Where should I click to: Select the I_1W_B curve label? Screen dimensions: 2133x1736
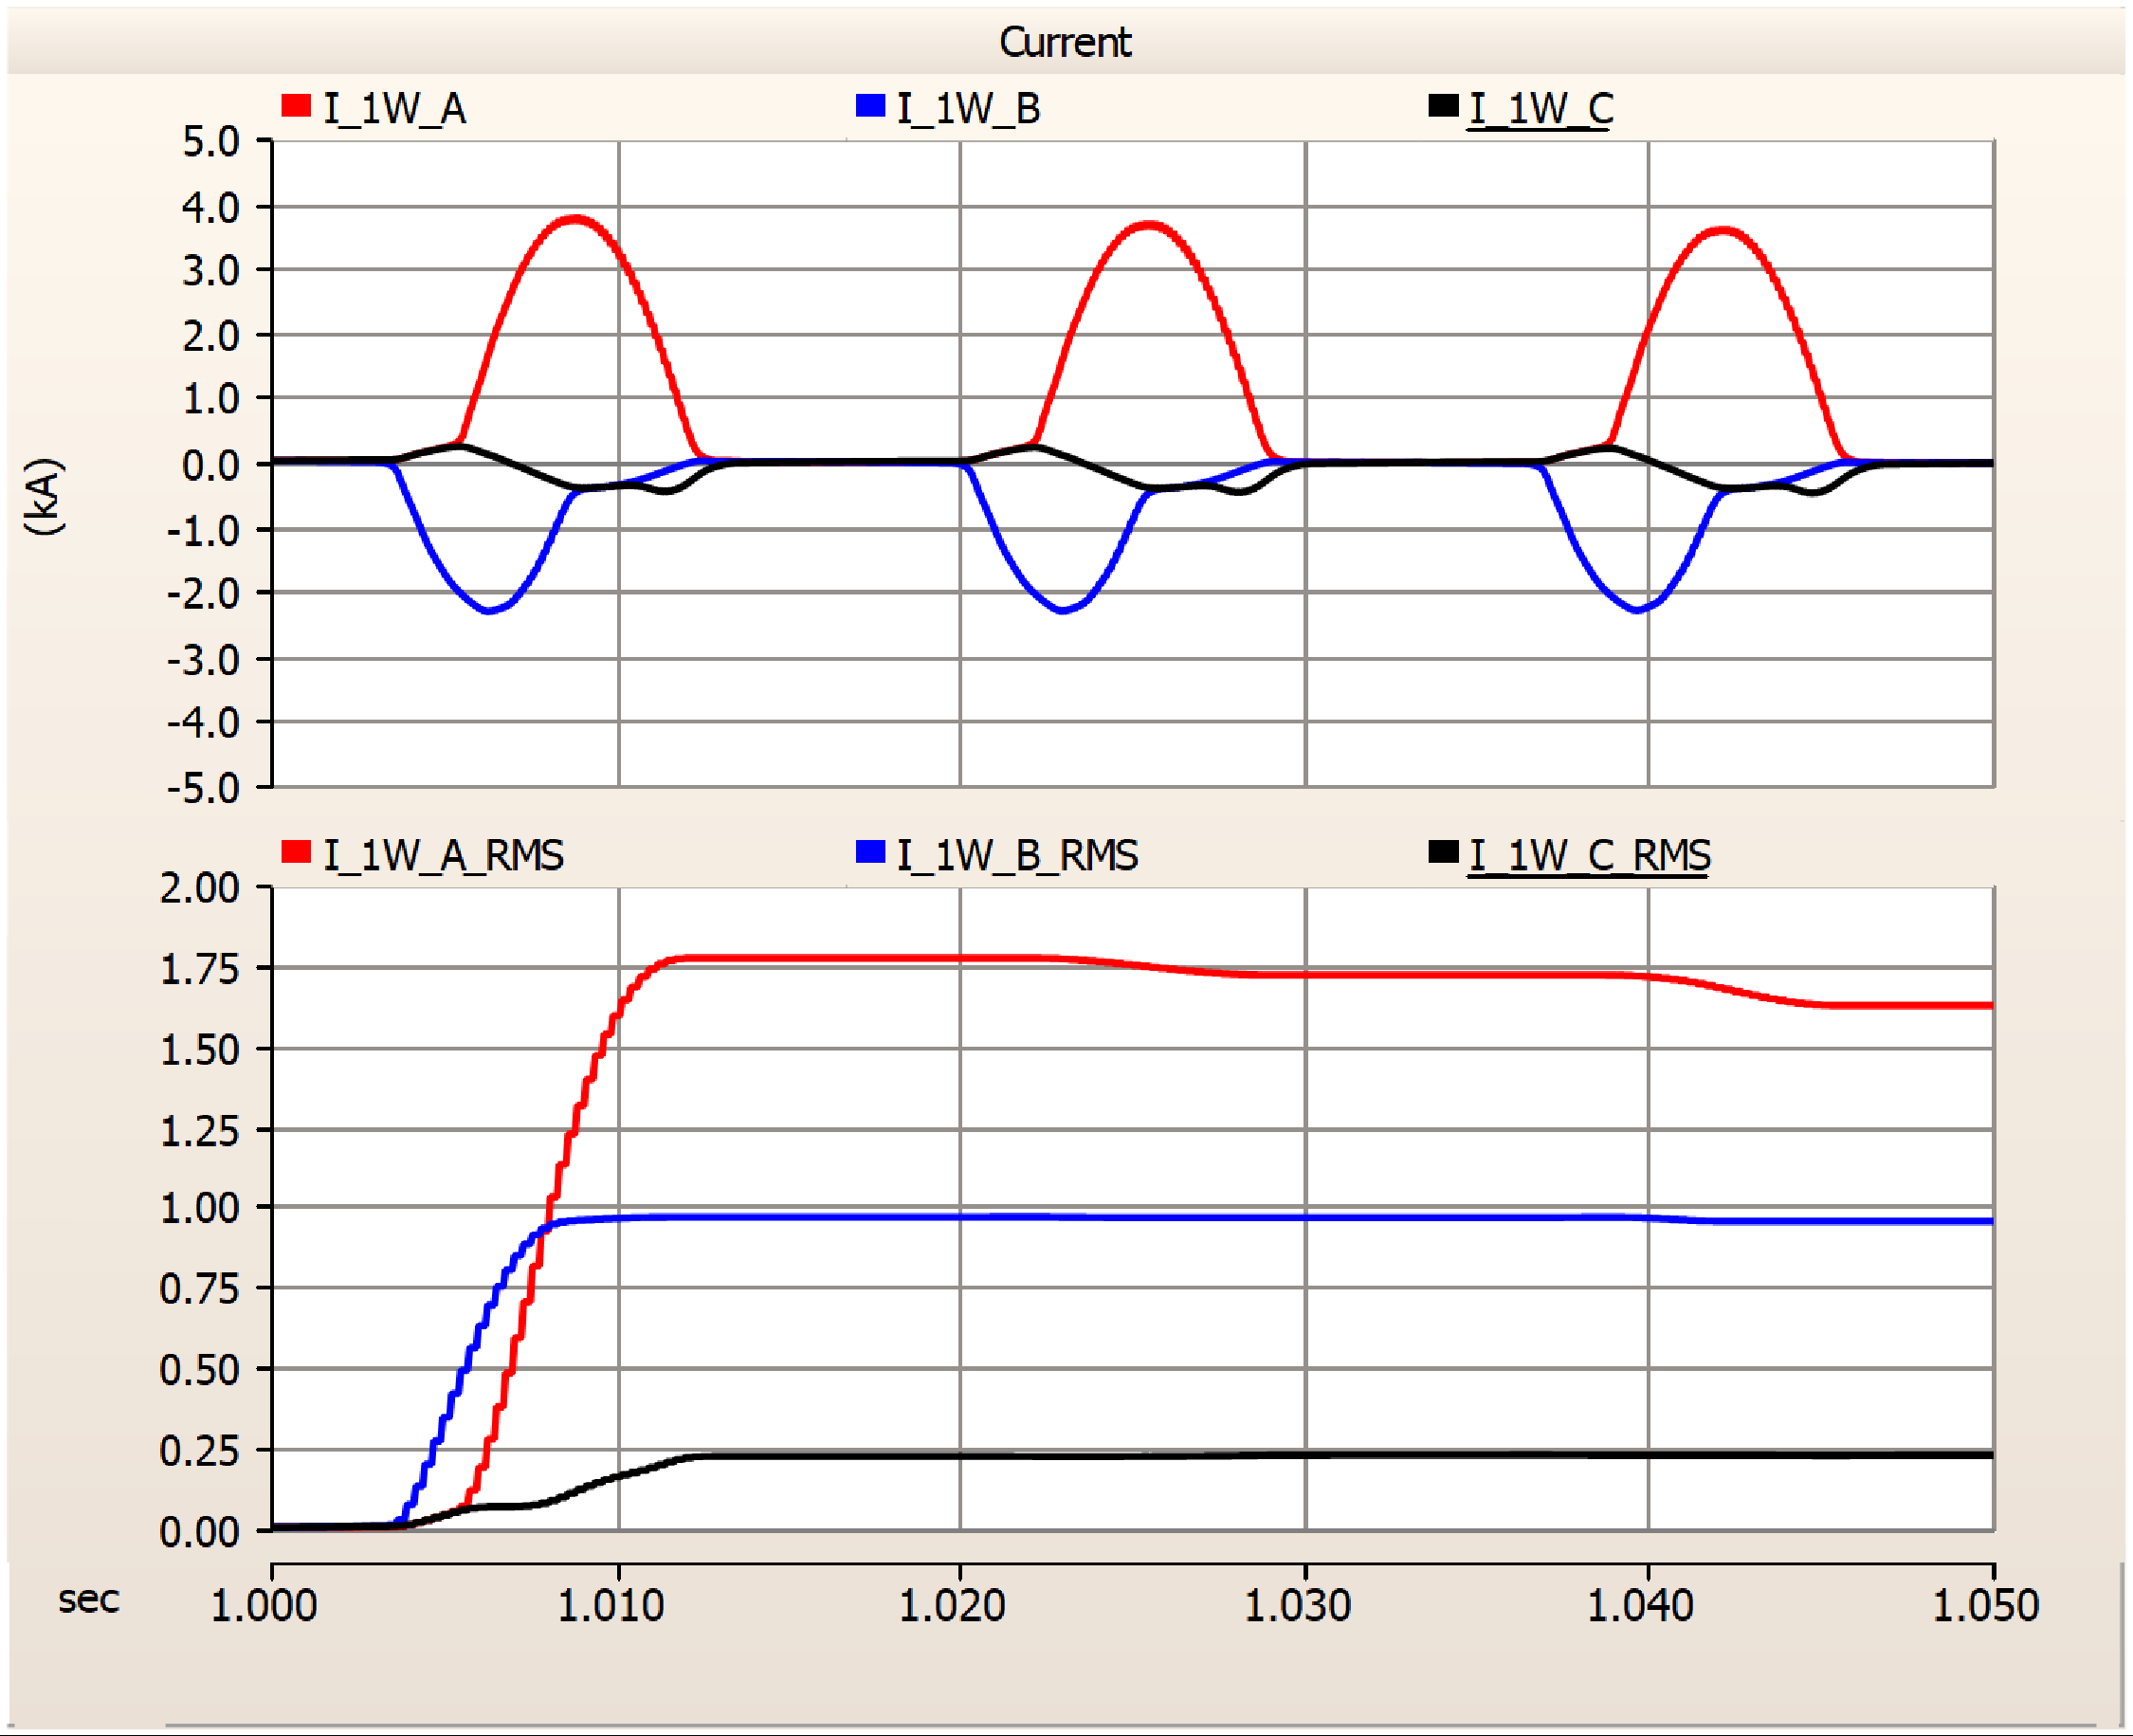point(968,108)
